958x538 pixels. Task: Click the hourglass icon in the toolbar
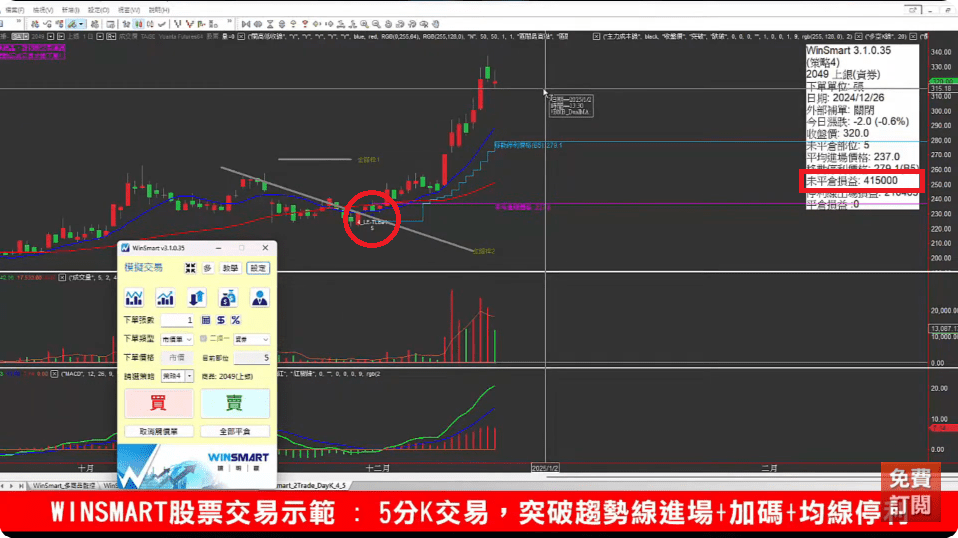pos(270,24)
